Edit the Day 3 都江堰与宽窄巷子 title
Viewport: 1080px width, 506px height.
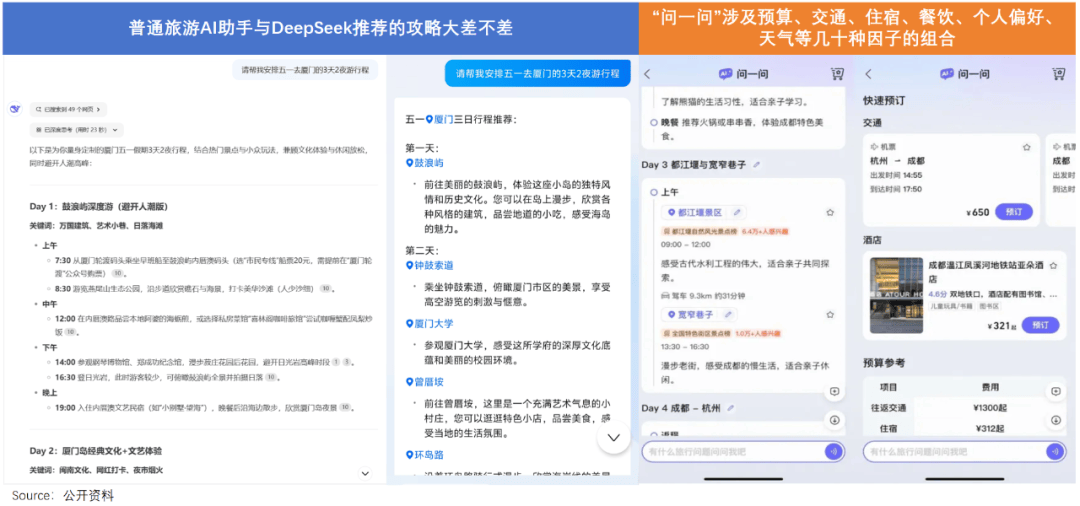click(x=757, y=165)
